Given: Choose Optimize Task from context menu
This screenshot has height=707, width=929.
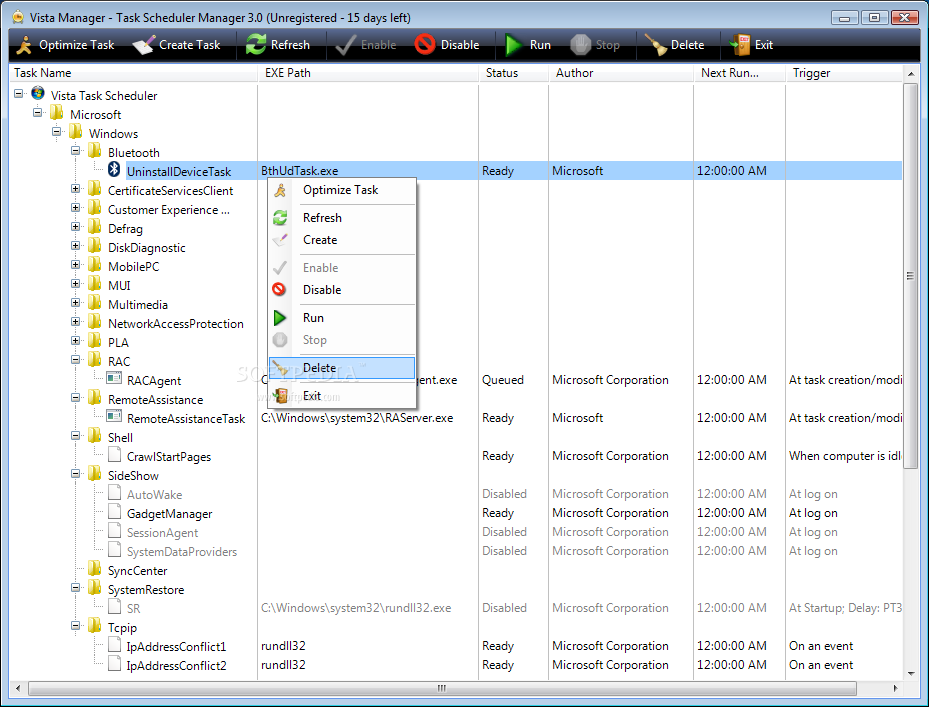Looking at the screenshot, I should point(342,190).
